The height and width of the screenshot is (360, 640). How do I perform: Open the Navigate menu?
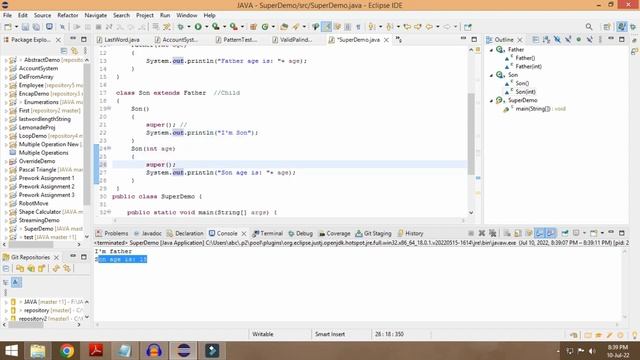[96, 15]
